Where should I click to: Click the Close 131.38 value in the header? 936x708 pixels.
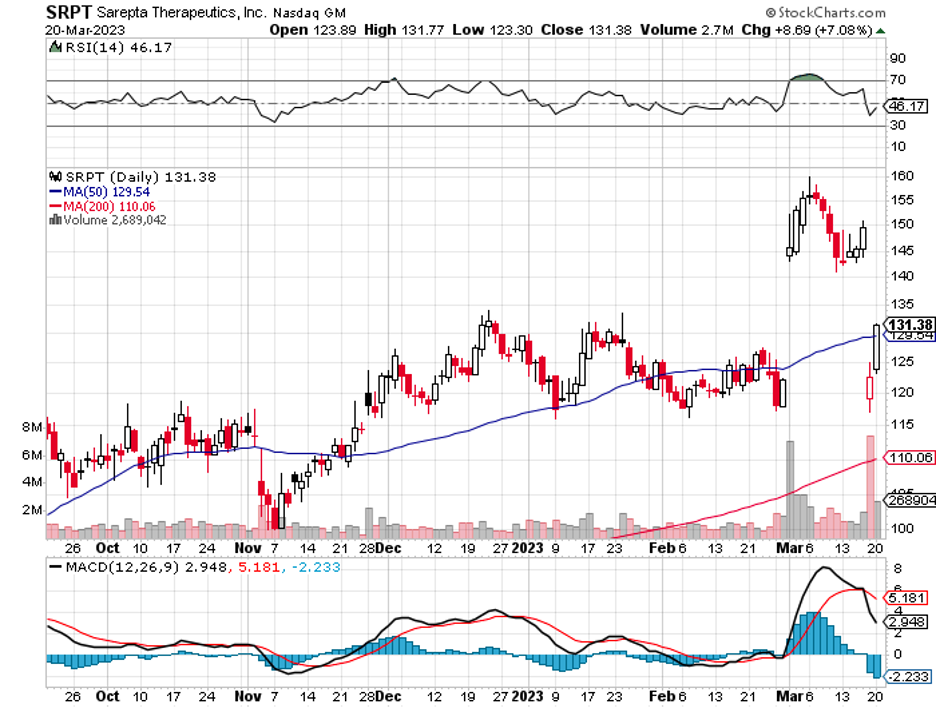click(586, 30)
